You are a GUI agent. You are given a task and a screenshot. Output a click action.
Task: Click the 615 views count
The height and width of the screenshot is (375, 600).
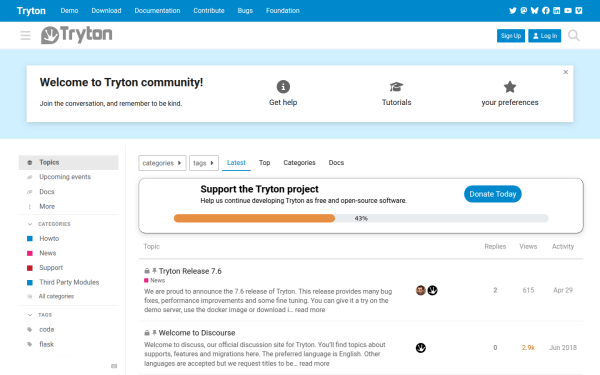[x=528, y=290]
